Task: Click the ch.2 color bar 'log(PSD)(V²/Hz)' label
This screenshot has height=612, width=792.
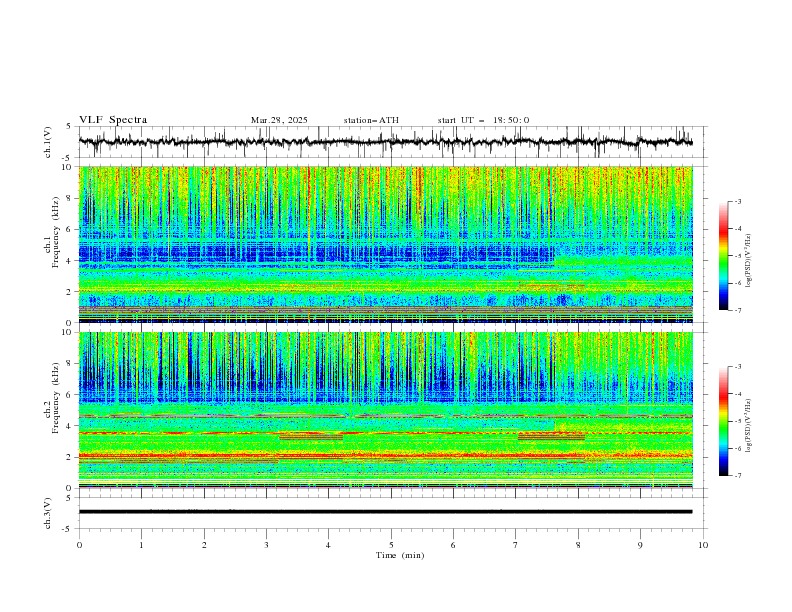Action: tap(749, 425)
